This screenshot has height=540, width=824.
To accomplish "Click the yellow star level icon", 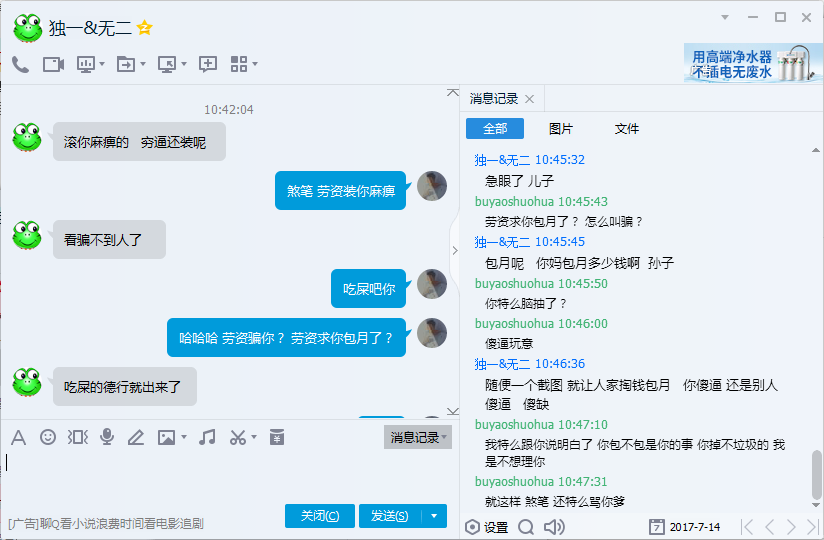I will 145,27.
